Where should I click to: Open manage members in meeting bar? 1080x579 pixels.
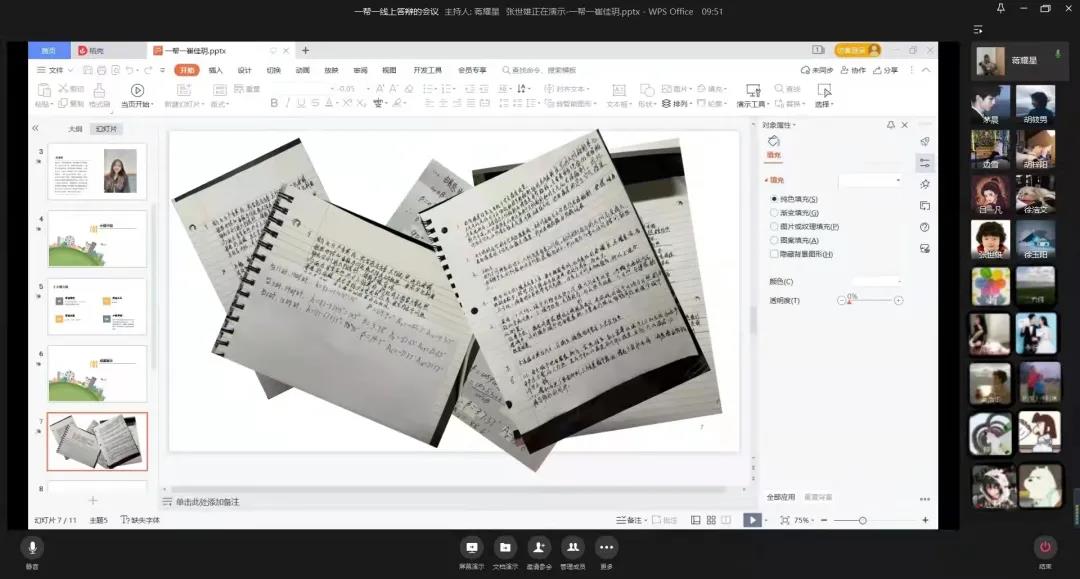[x=572, y=548]
